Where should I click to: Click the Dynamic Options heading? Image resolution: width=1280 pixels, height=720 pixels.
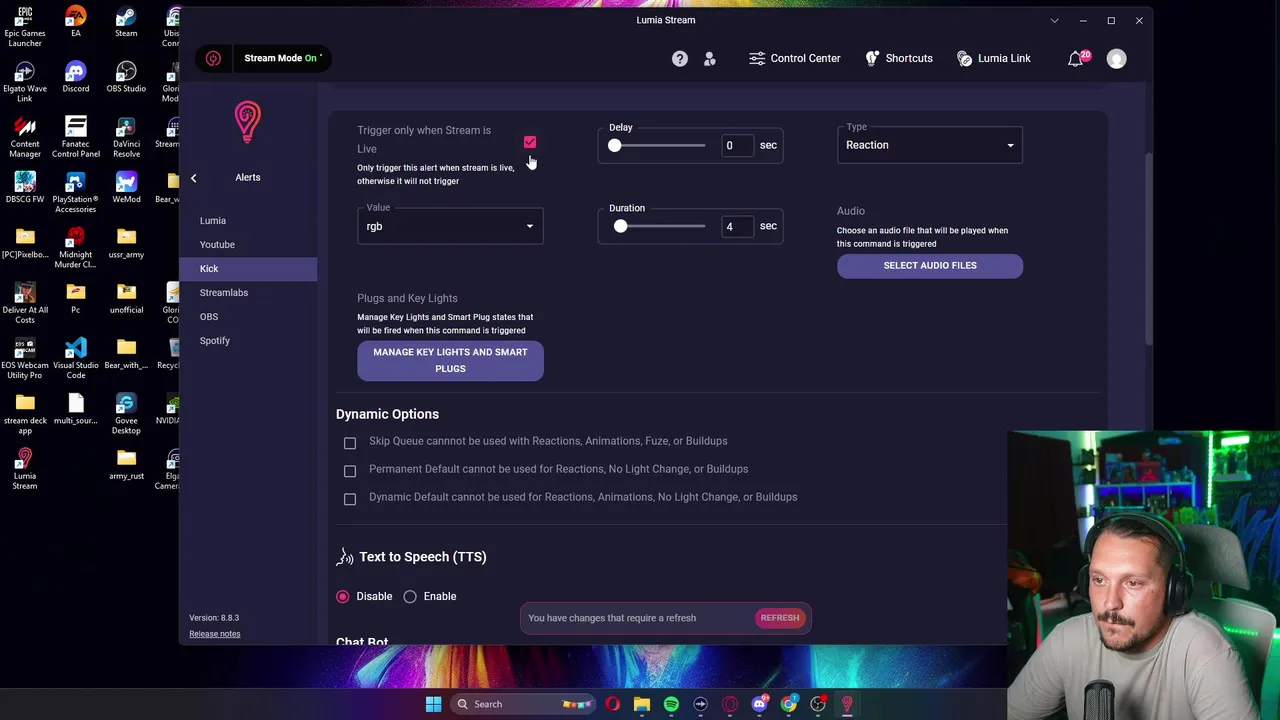click(387, 414)
